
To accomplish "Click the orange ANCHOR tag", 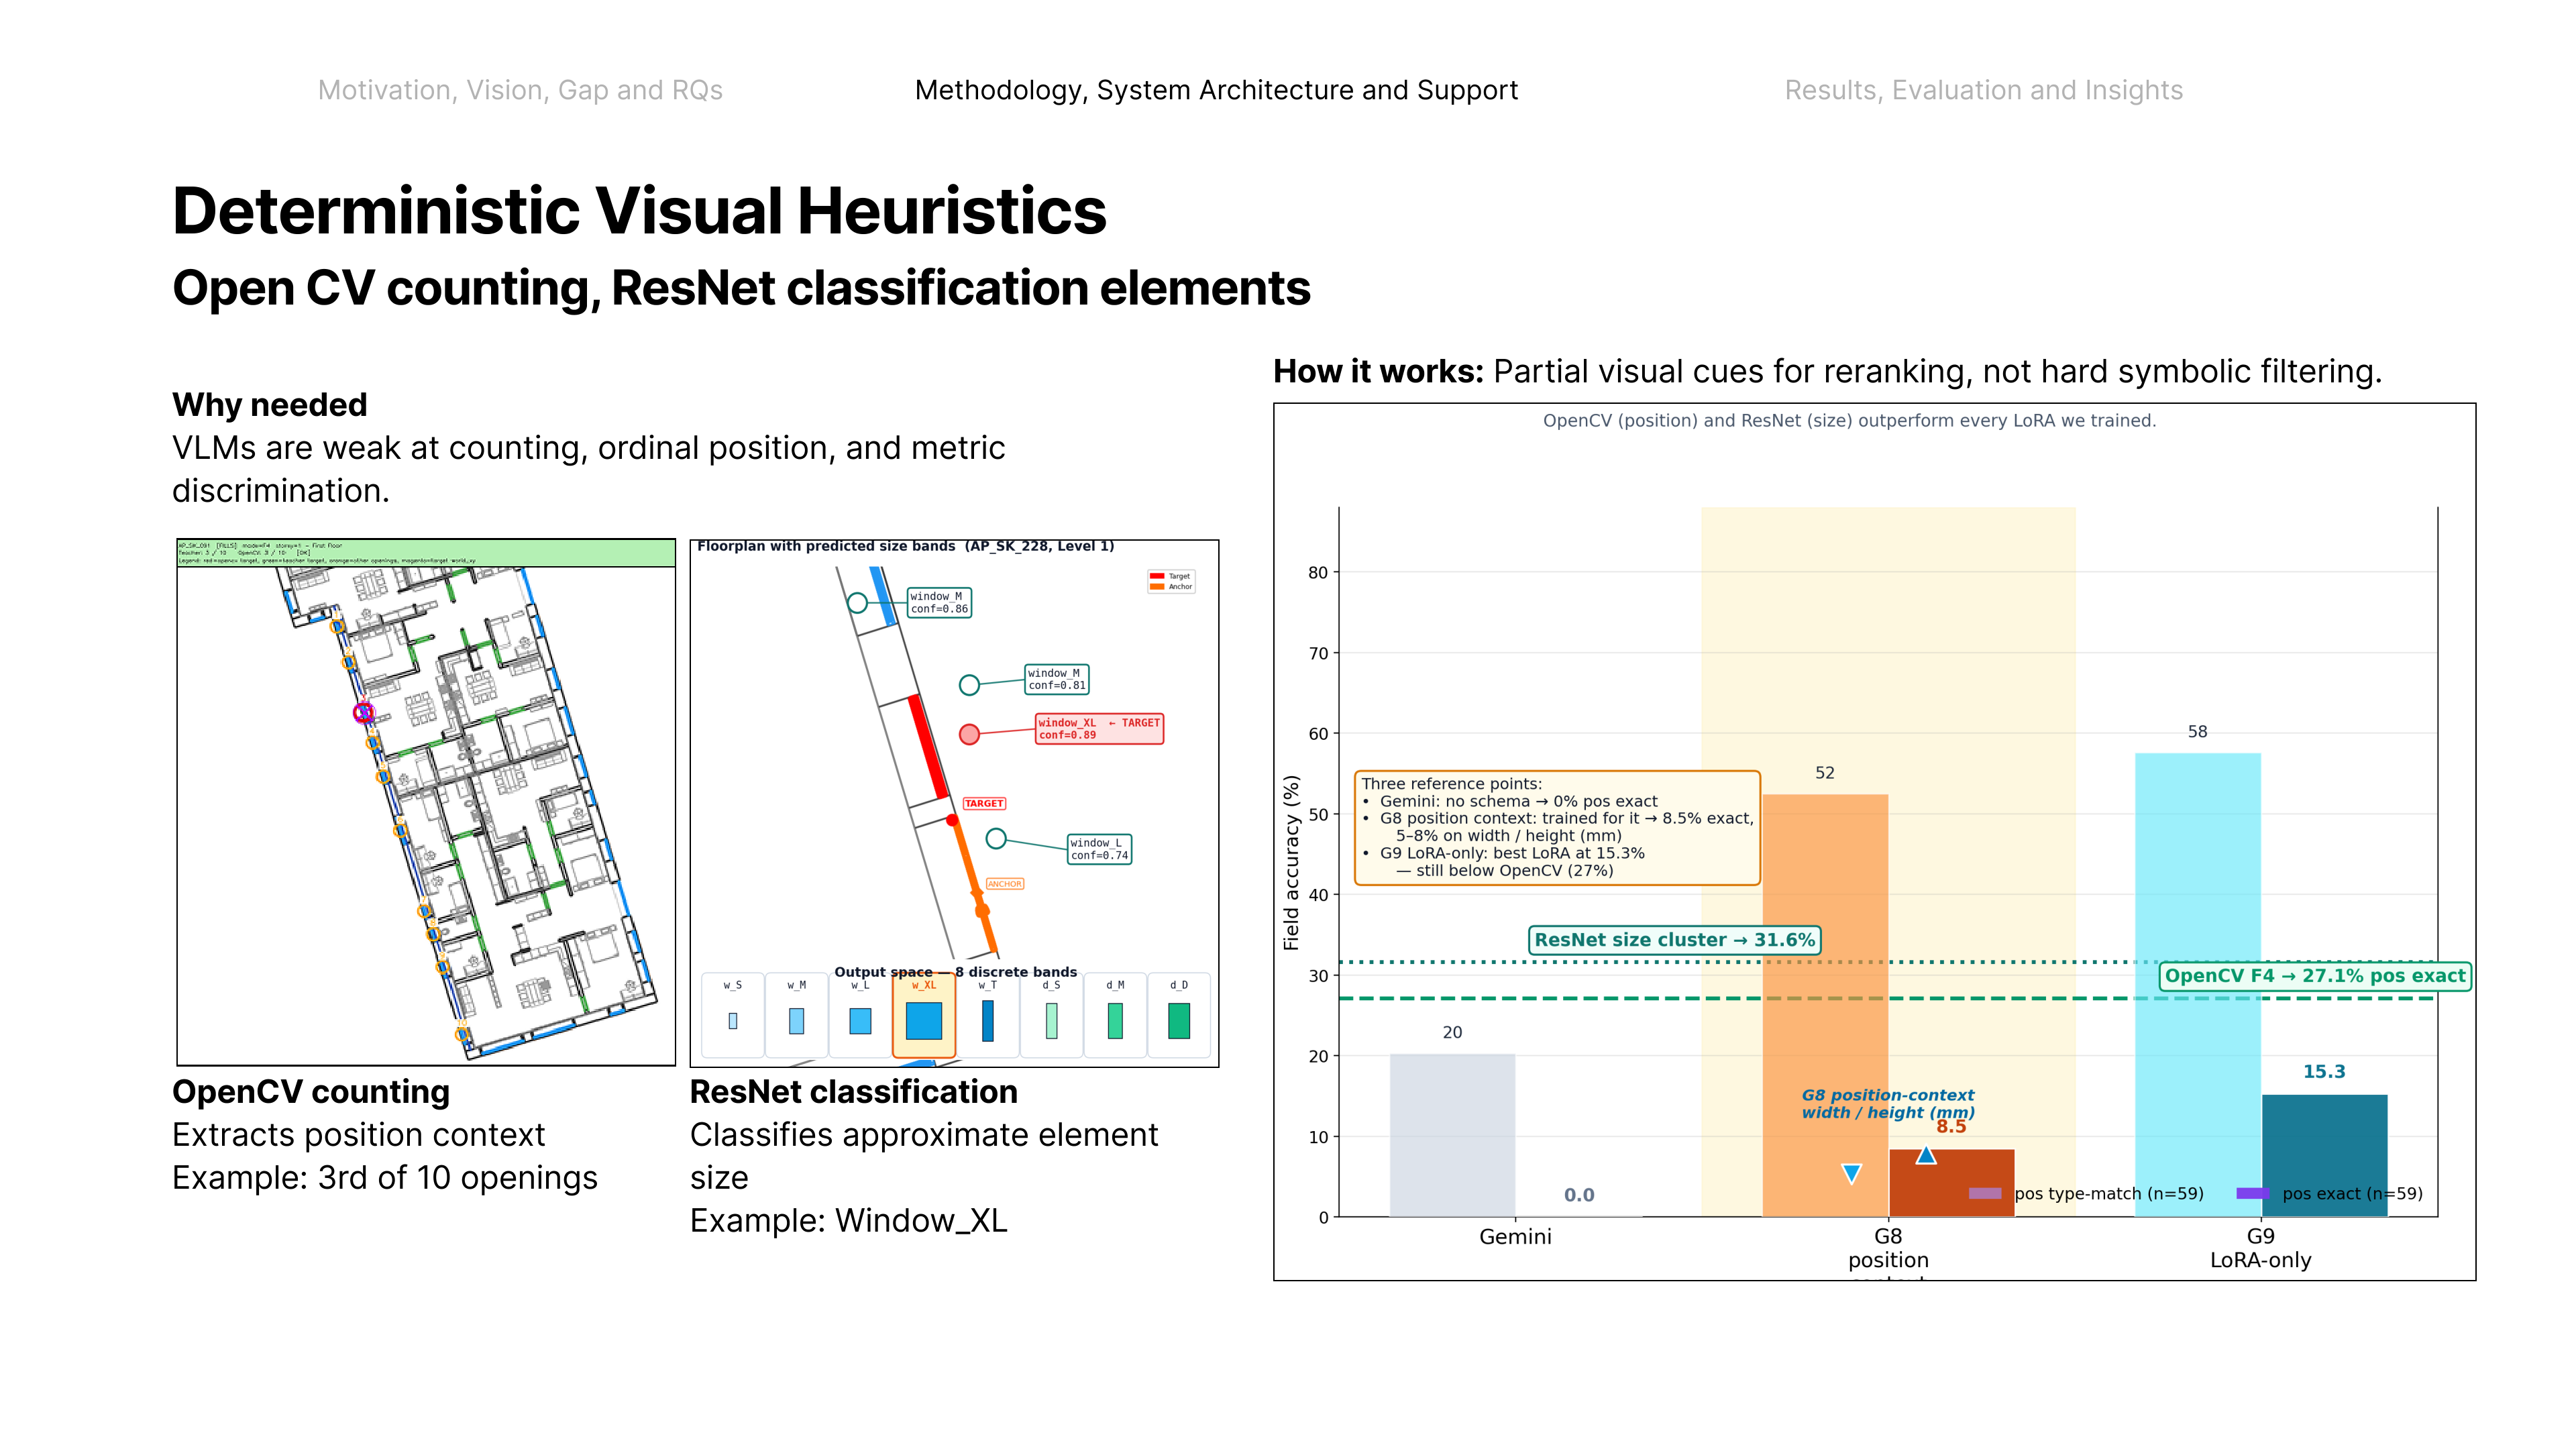I will 1005,884.
